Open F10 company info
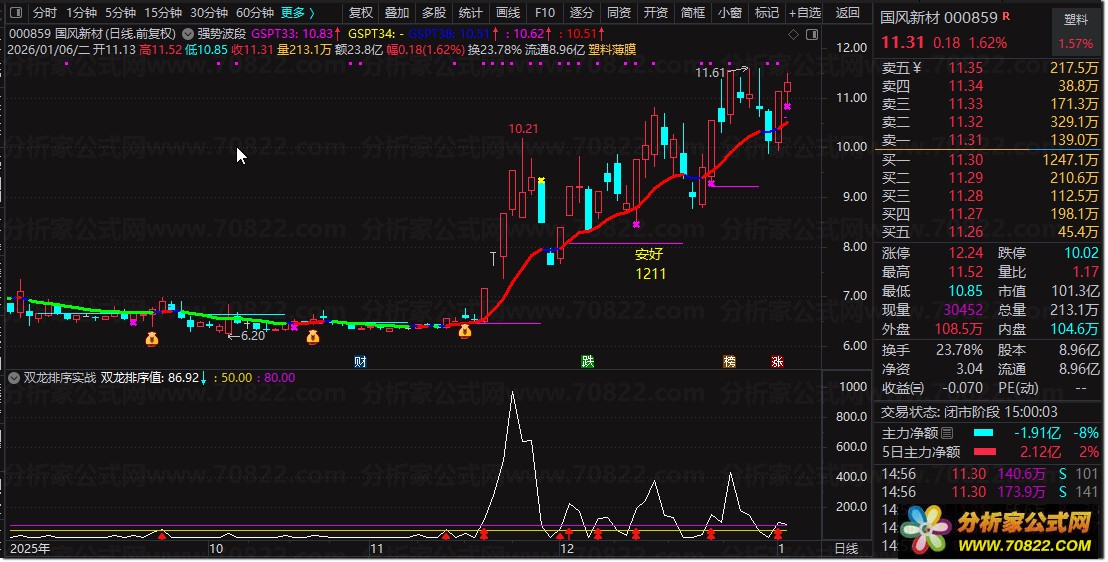 click(x=544, y=13)
